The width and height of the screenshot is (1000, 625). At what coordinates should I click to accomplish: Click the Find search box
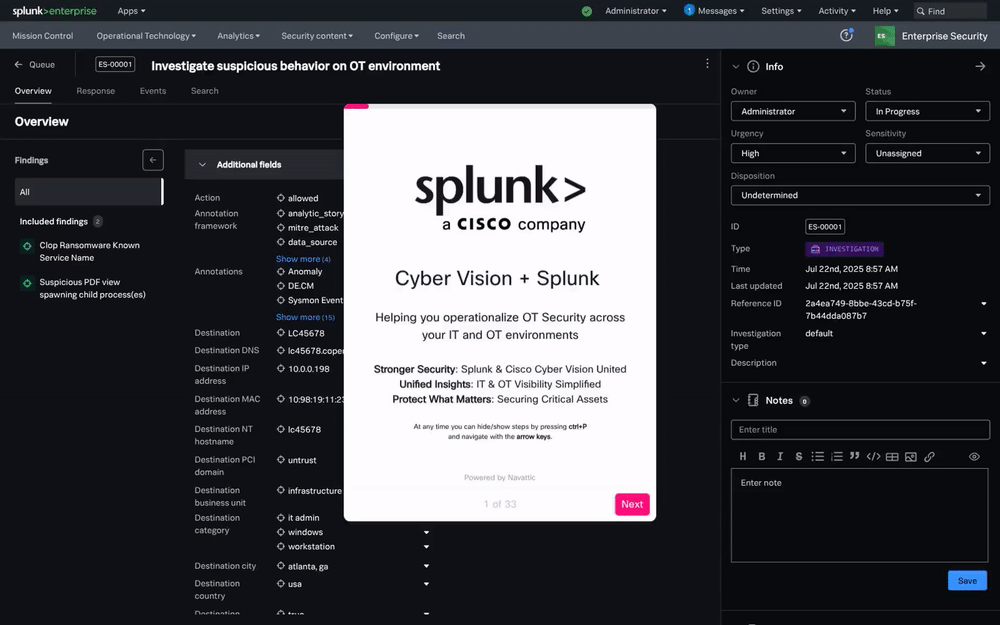[x=950, y=11]
